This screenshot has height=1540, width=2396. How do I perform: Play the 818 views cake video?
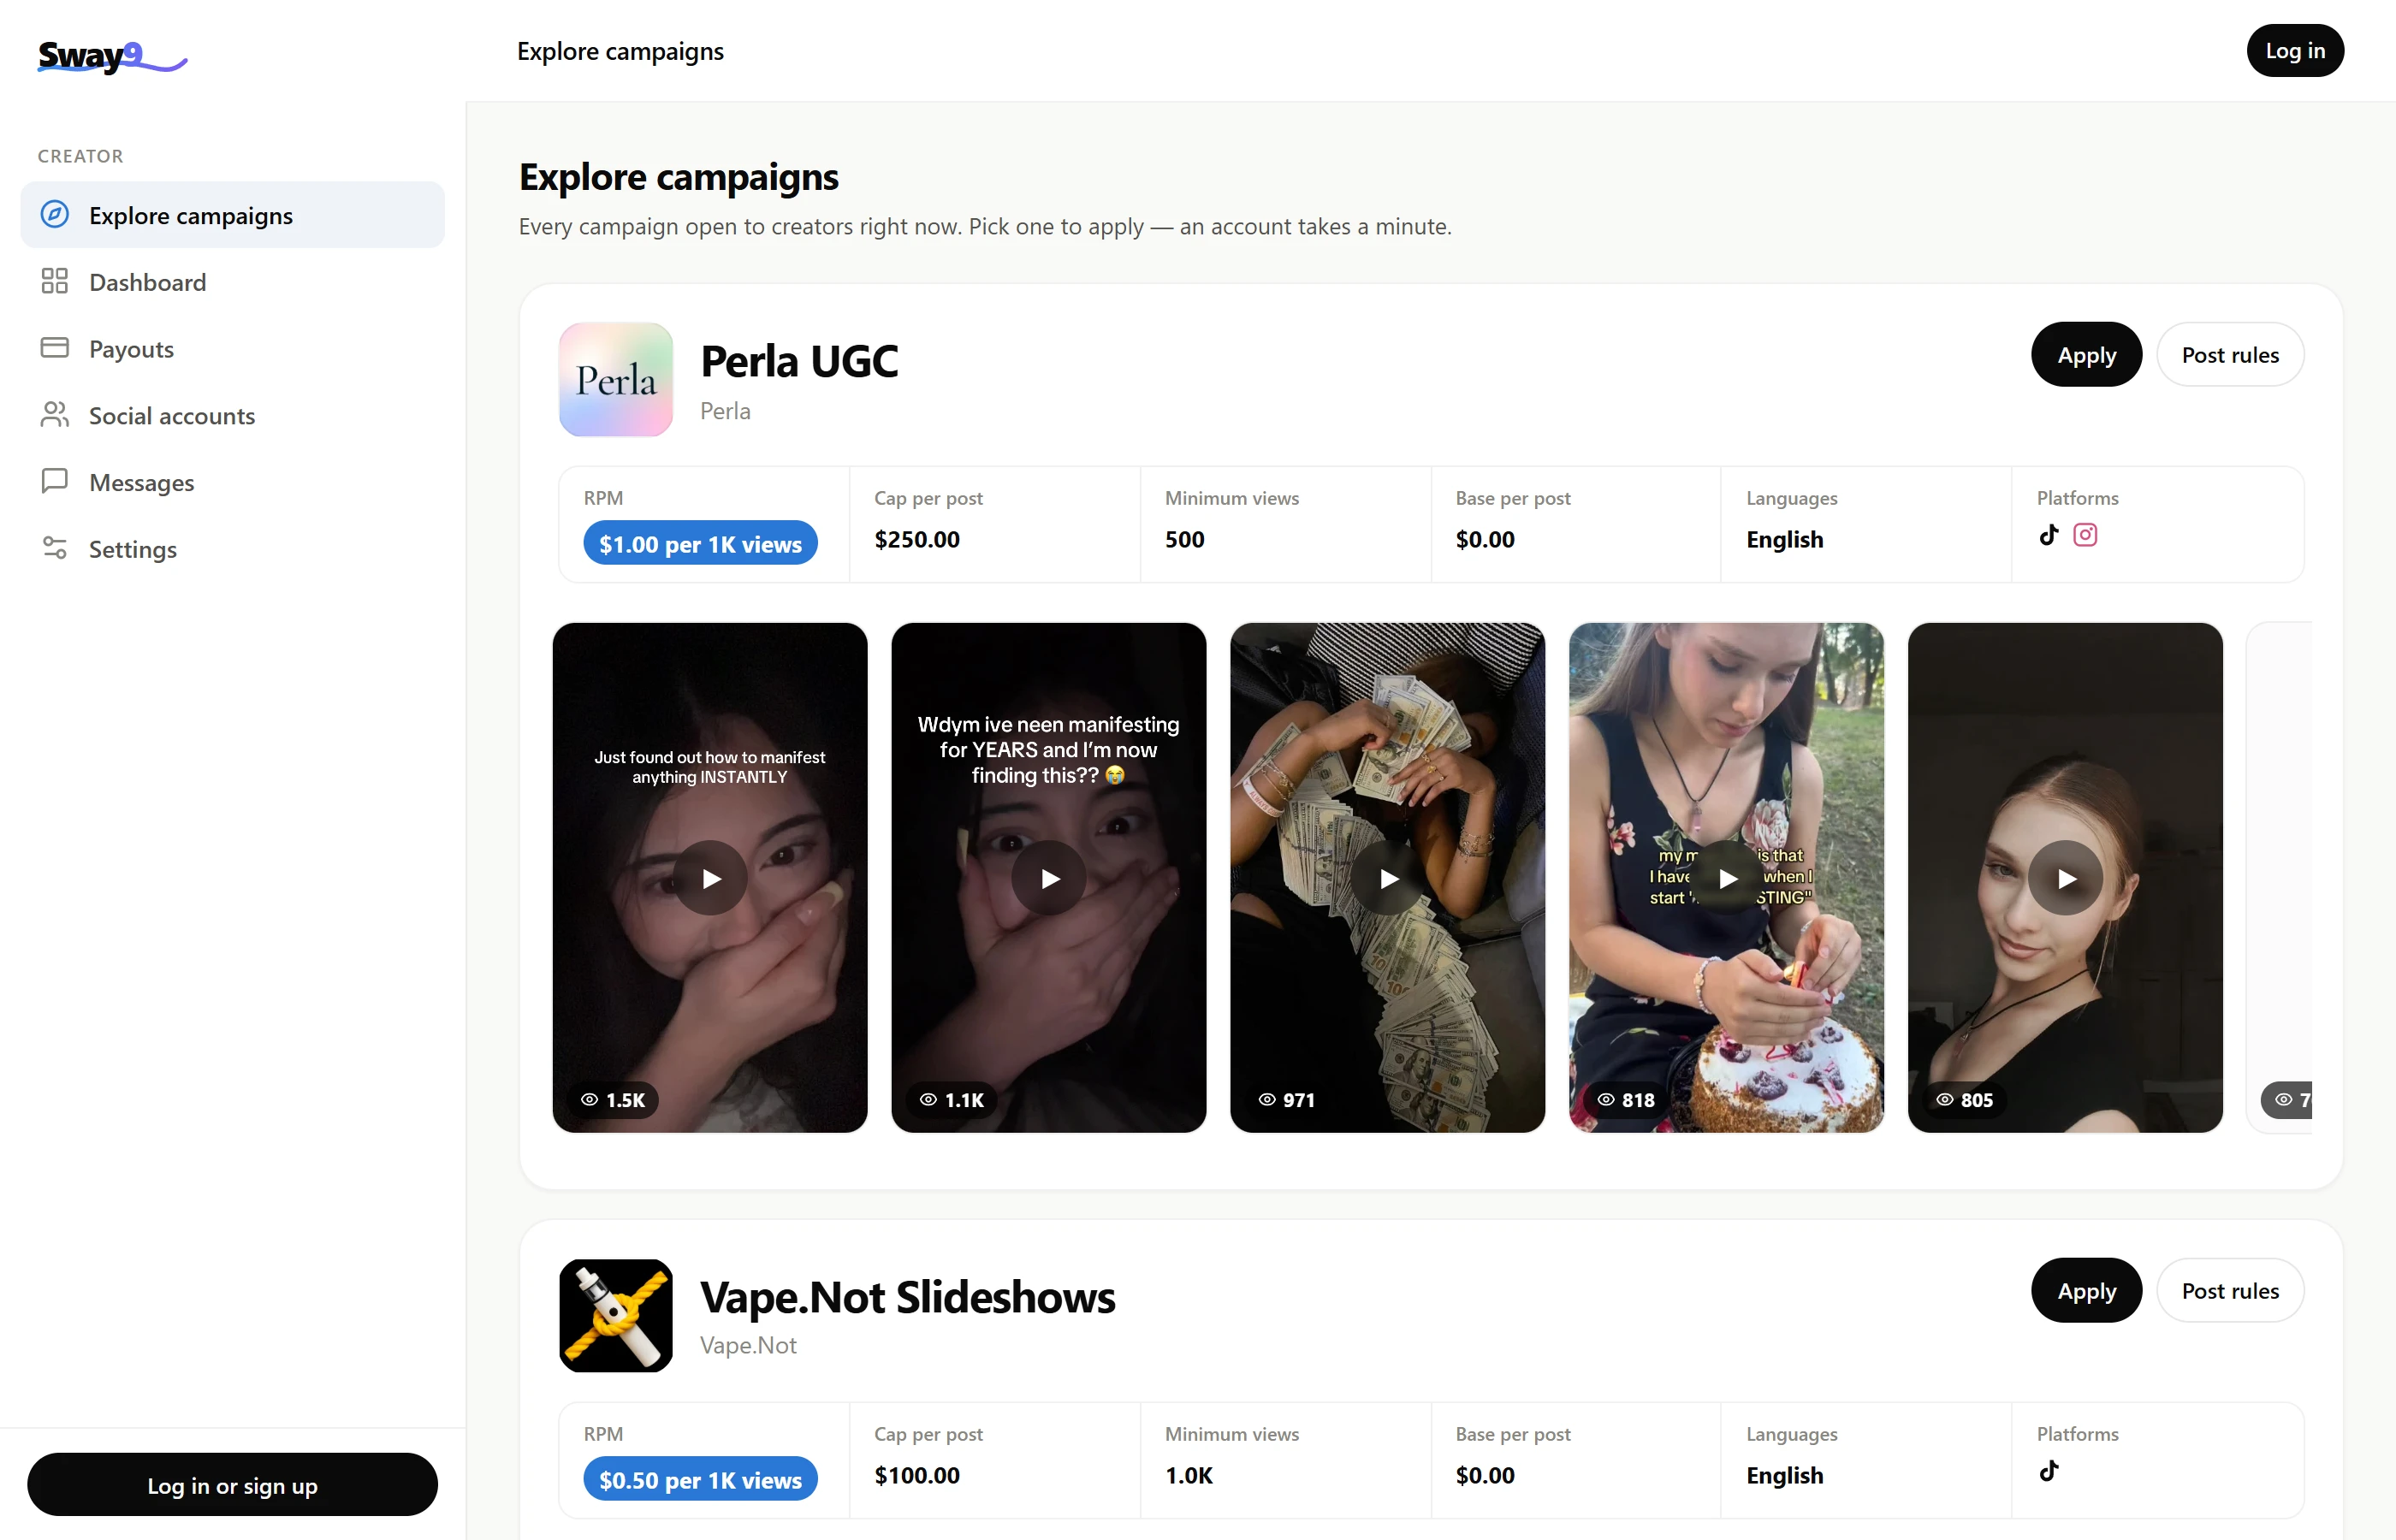pos(1727,878)
